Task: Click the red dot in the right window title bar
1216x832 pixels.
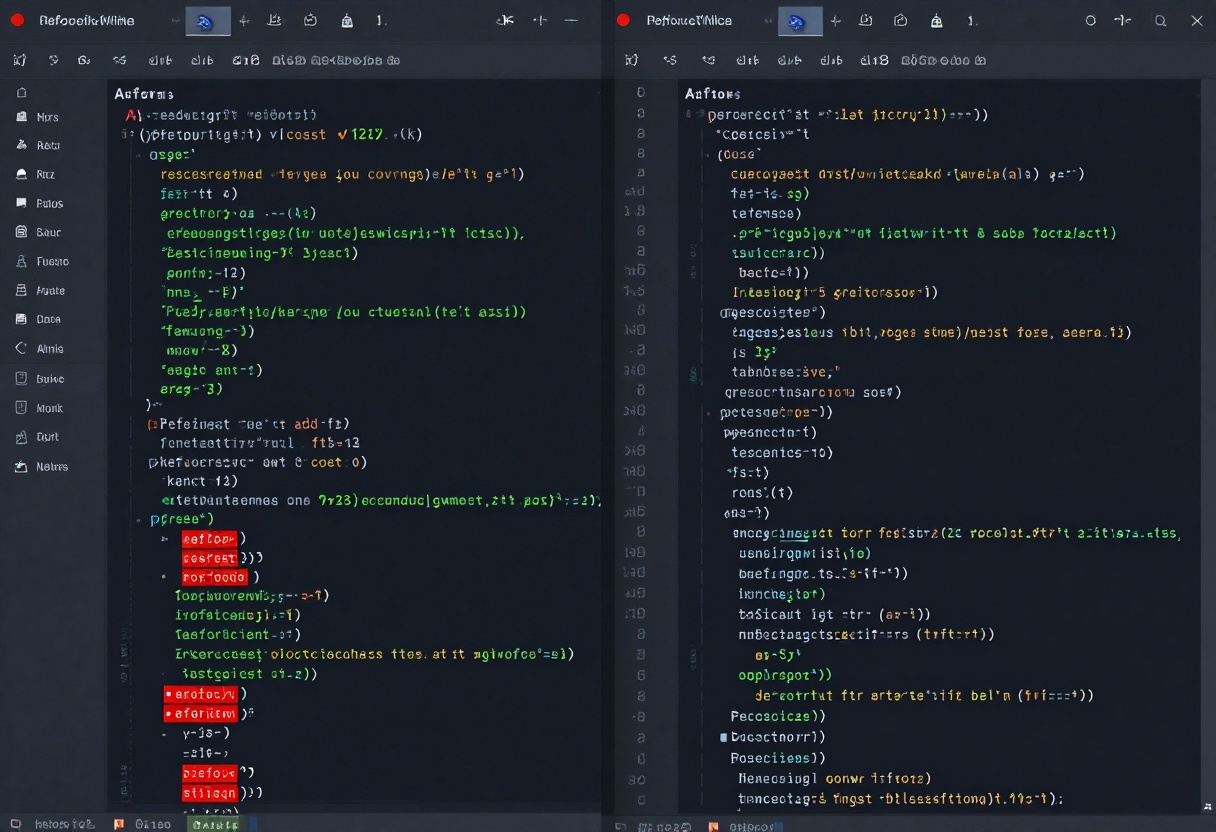Action: [x=623, y=20]
